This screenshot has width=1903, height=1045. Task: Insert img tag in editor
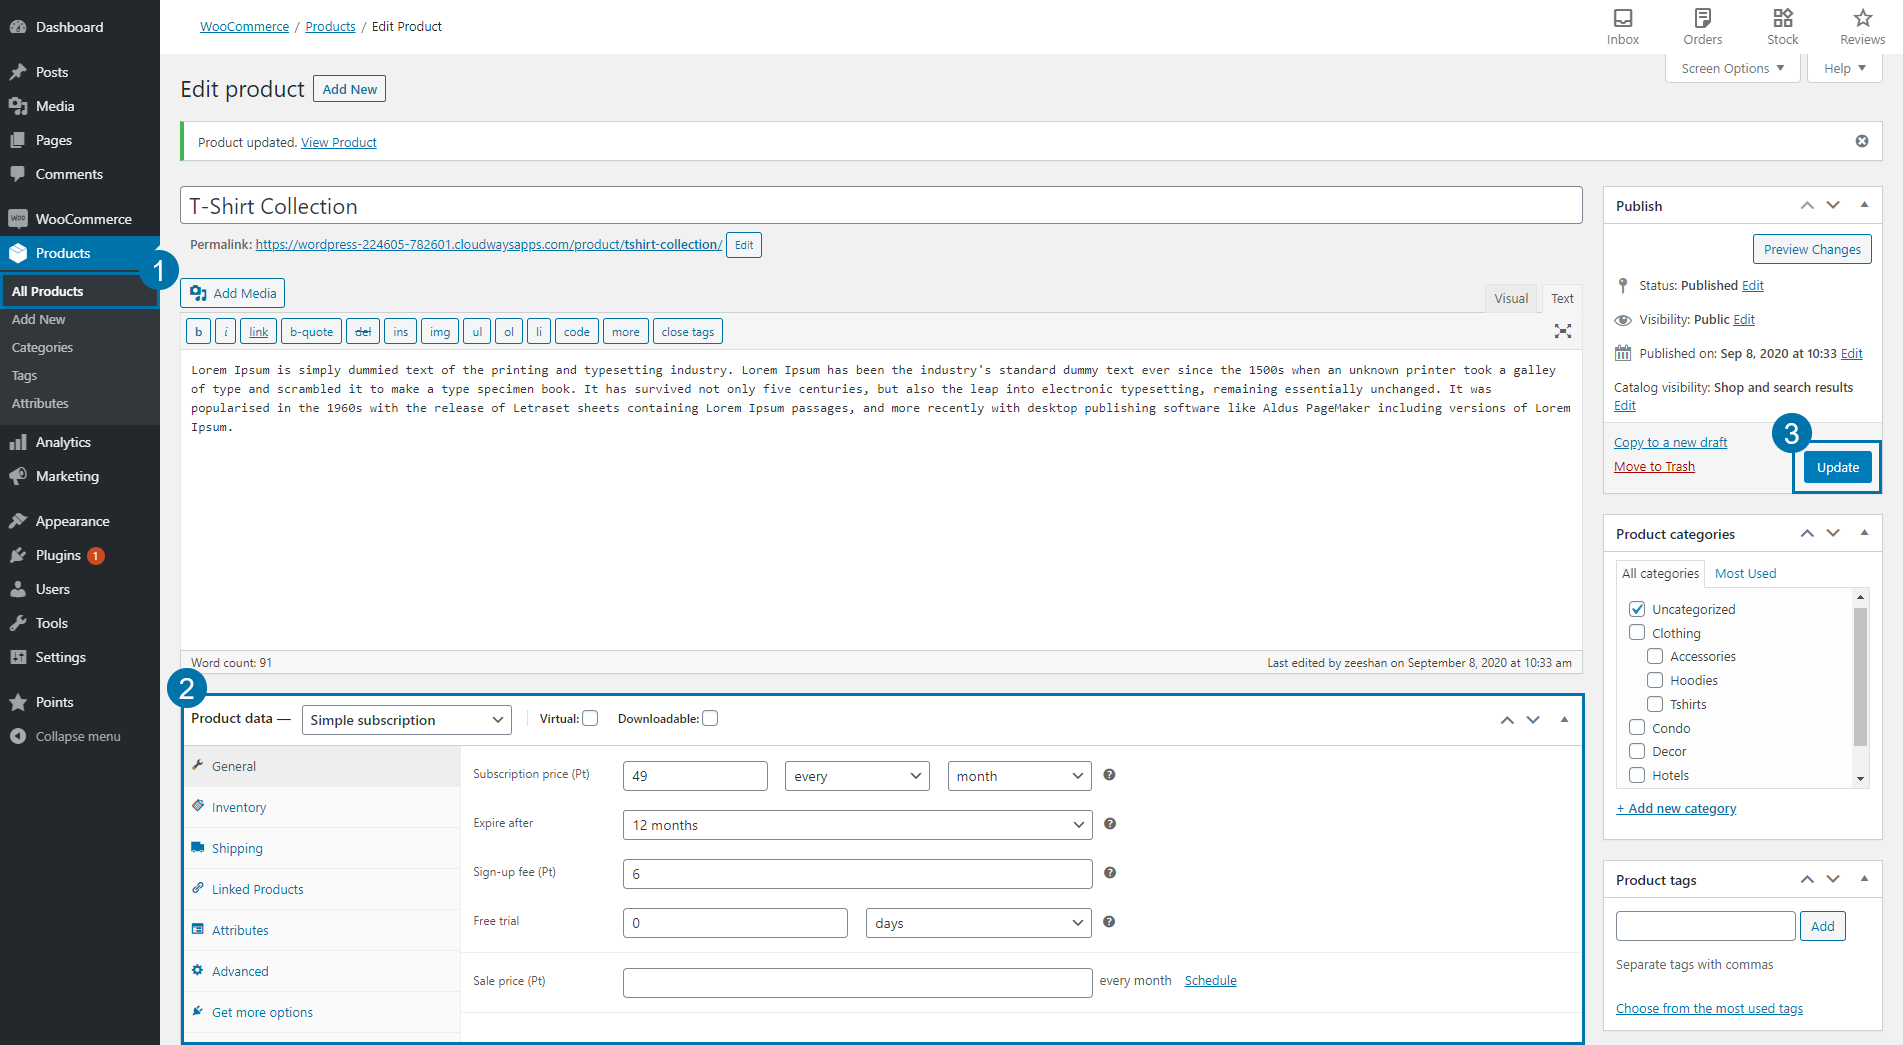click(440, 332)
